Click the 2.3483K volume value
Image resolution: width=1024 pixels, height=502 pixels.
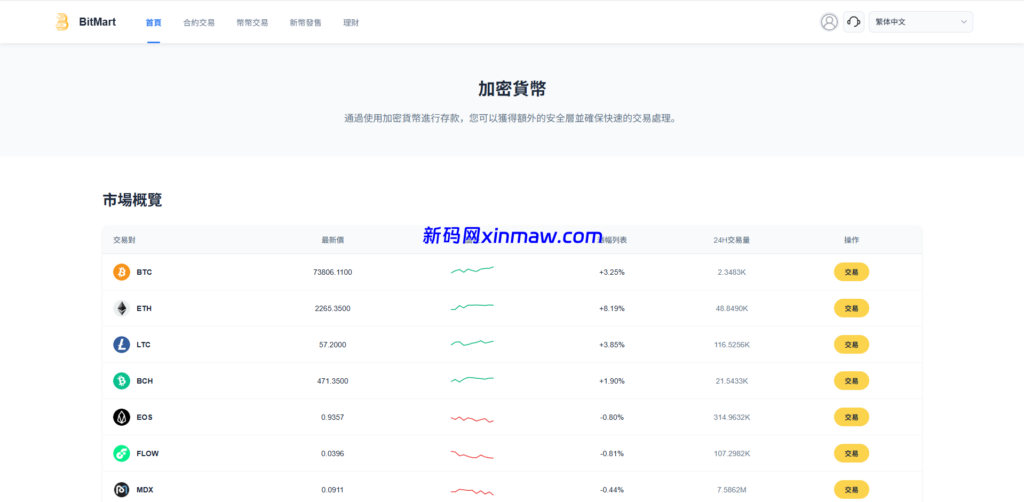pyautogui.click(x=731, y=272)
